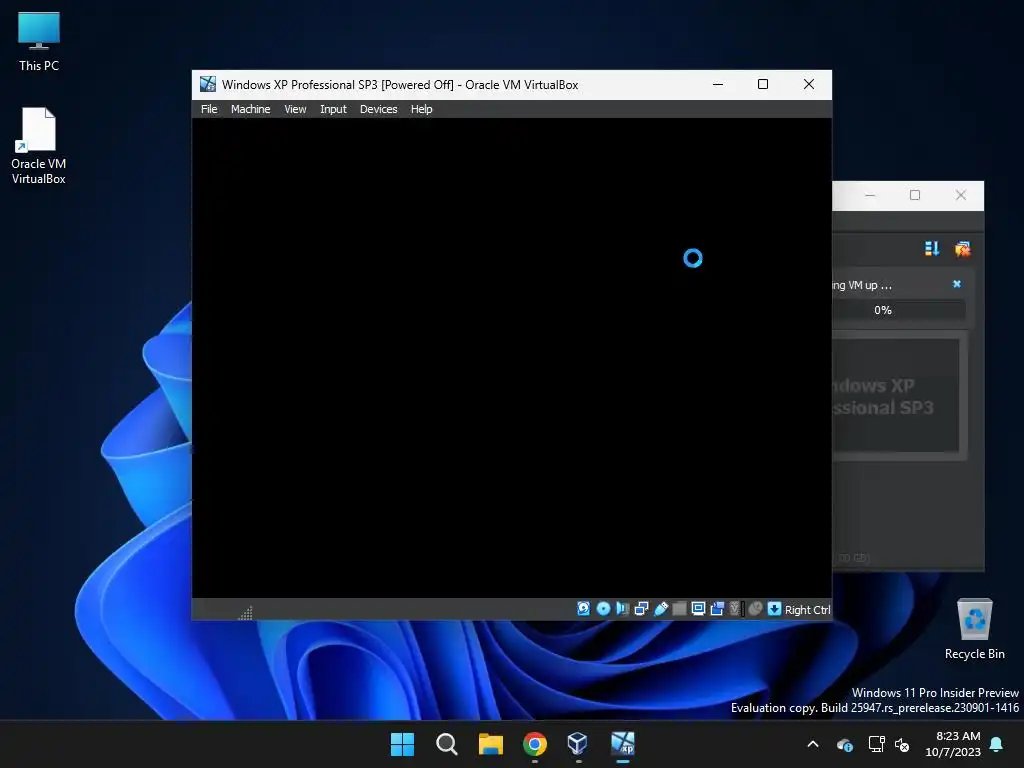1024x768 pixels.
Task: Open taskbar Search
Action: (447, 744)
